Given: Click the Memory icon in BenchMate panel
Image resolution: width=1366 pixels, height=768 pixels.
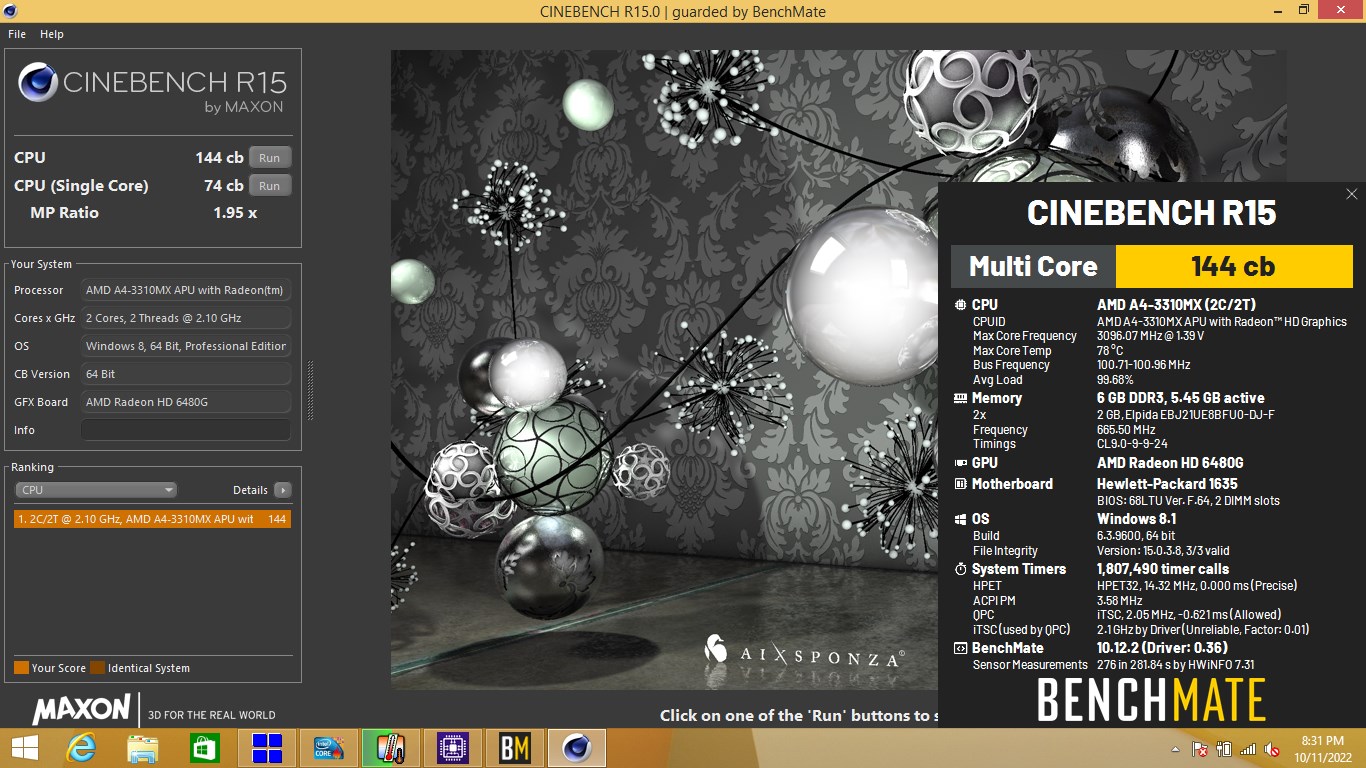Looking at the screenshot, I should click(960, 398).
